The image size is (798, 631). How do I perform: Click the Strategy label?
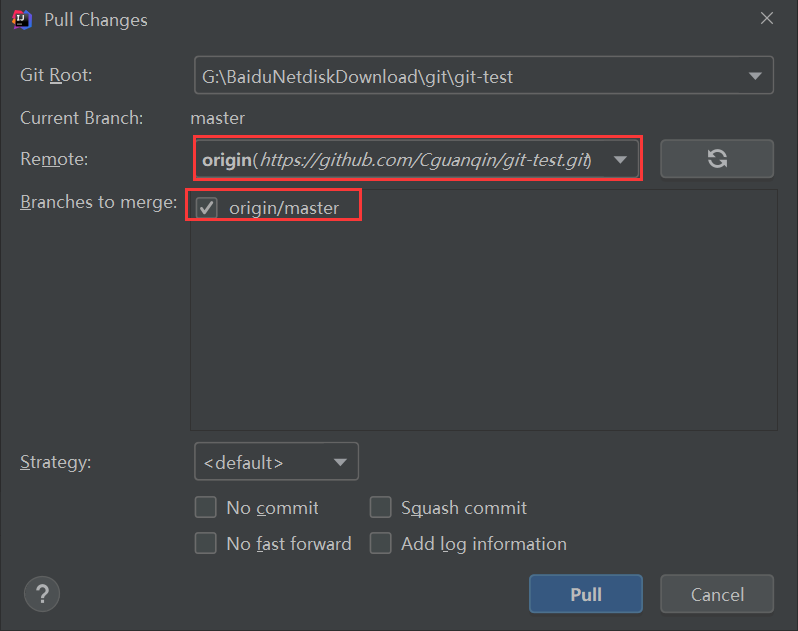[56, 463]
